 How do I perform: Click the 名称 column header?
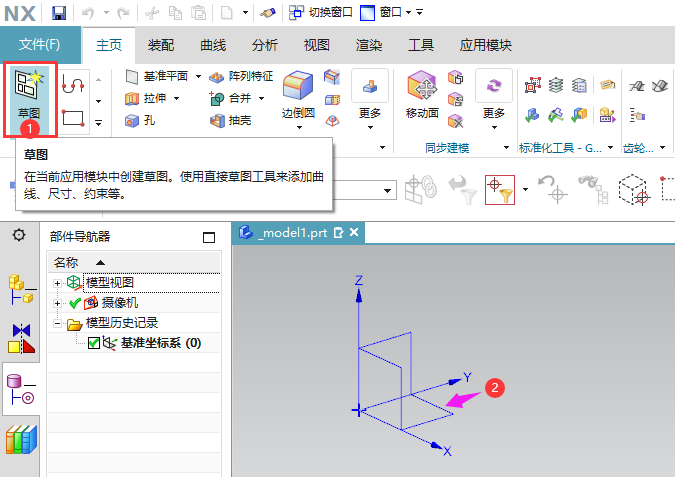click(65, 262)
